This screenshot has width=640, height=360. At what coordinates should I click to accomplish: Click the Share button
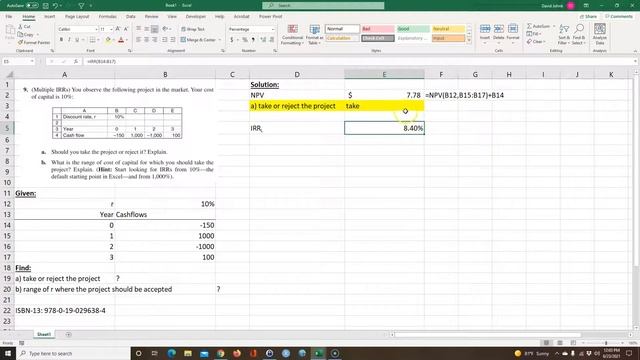pos(589,17)
